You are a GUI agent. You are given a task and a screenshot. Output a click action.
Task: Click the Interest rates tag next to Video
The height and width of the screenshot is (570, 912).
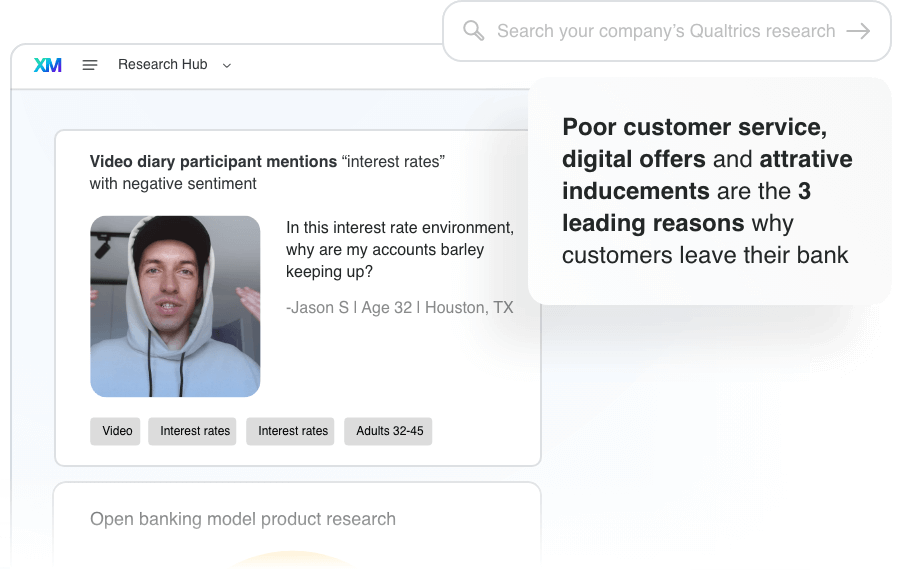[195, 431]
